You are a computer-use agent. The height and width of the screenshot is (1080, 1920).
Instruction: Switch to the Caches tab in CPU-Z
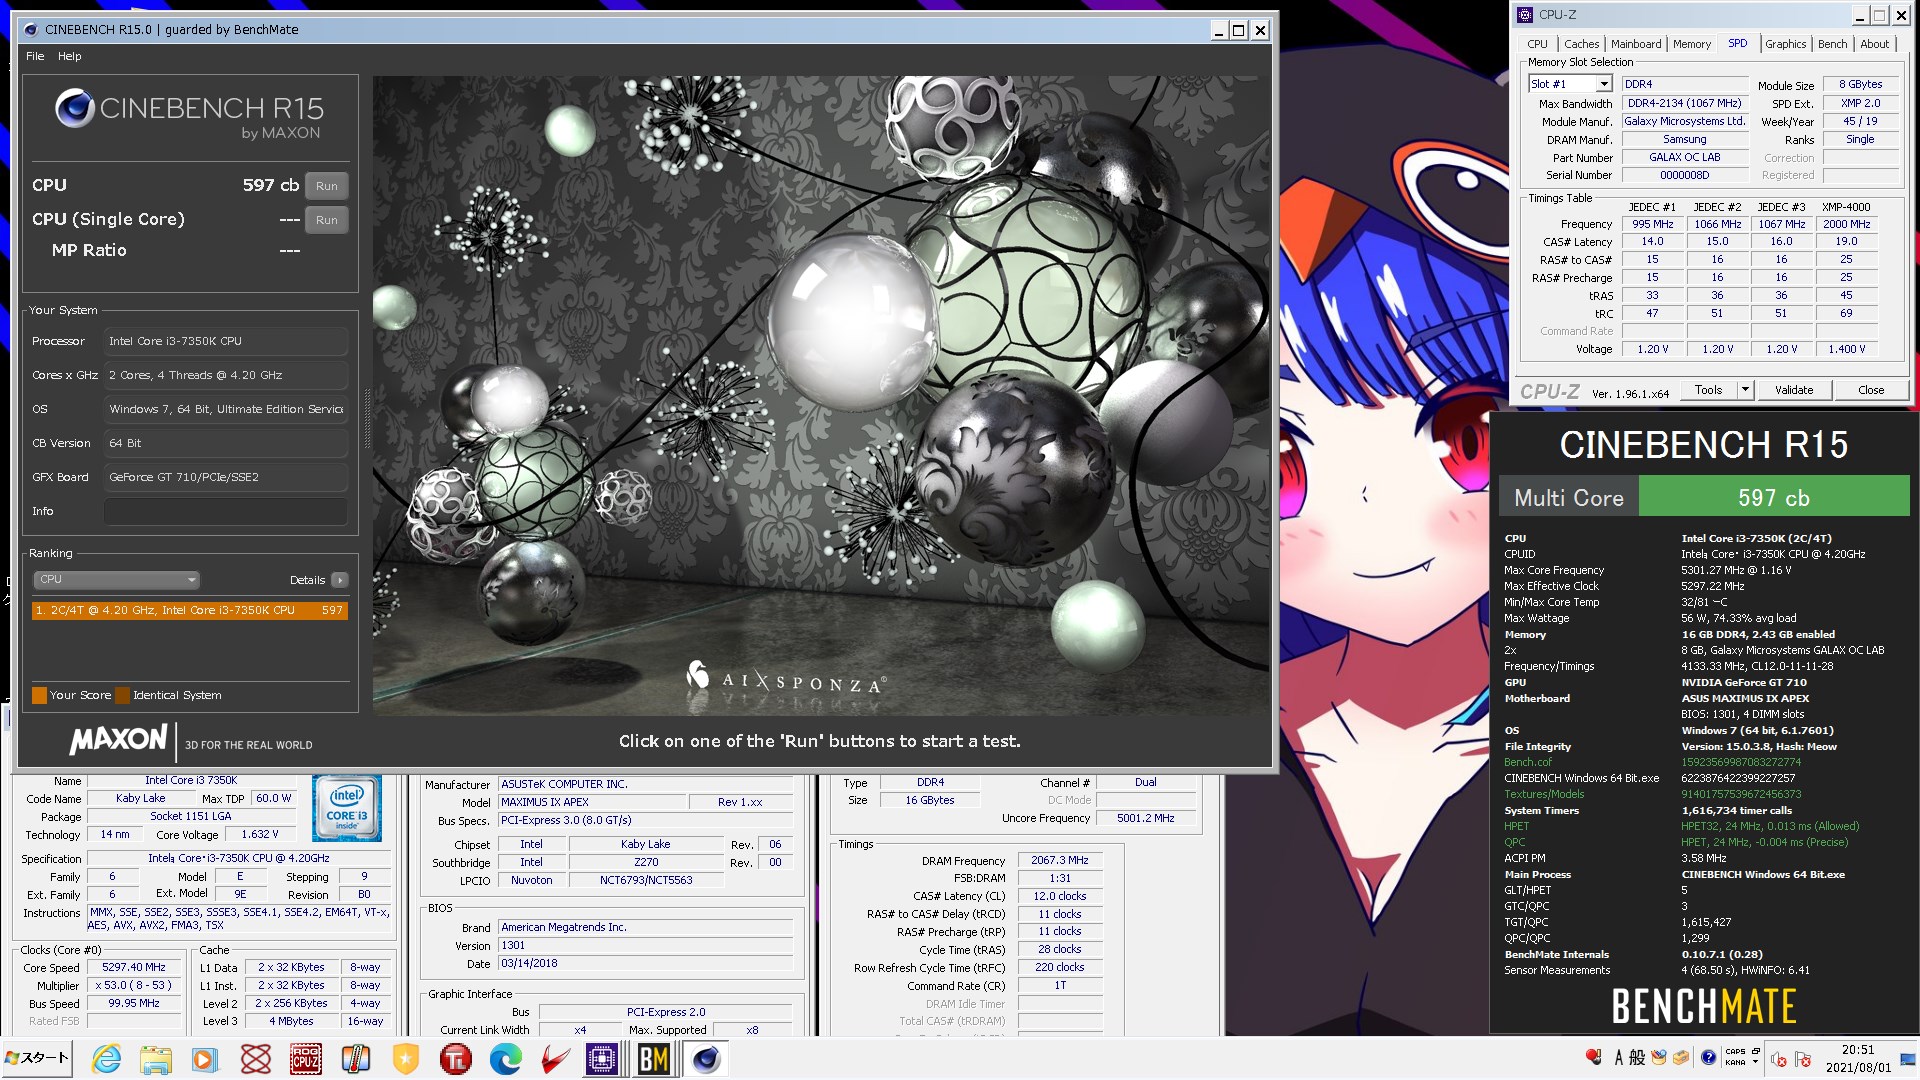coord(1581,44)
